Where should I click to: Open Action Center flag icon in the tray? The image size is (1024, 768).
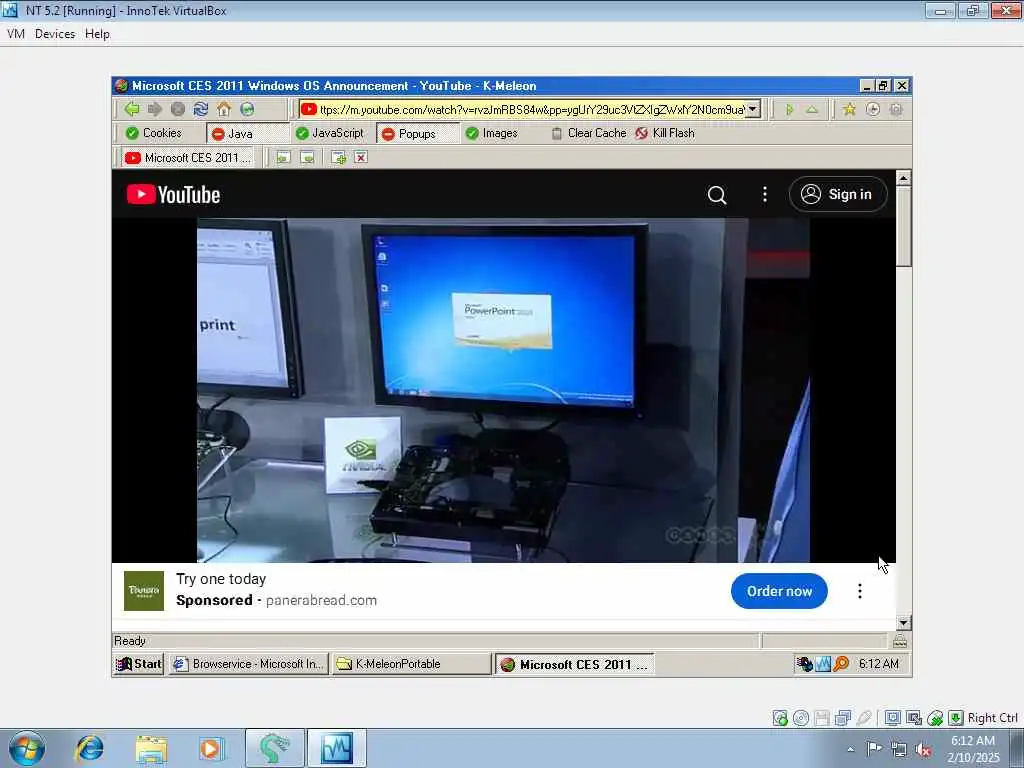pos(874,748)
